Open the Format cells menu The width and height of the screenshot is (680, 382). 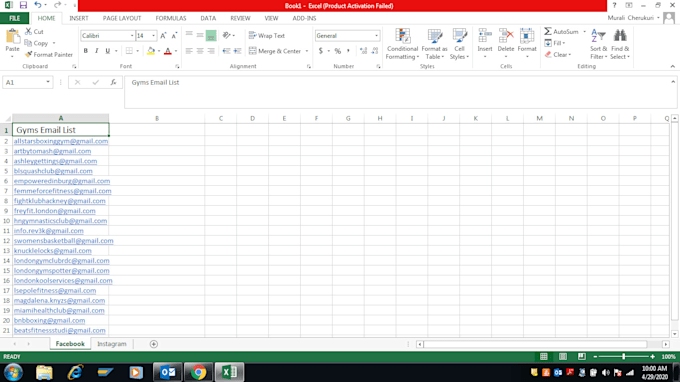(x=527, y=43)
